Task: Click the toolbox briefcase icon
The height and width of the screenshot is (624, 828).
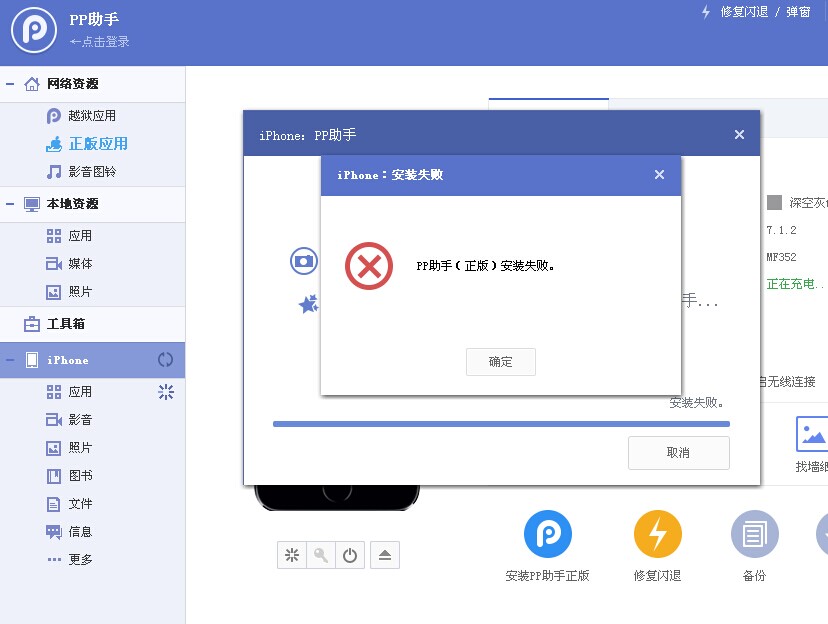Action: (x=32, y=324)
